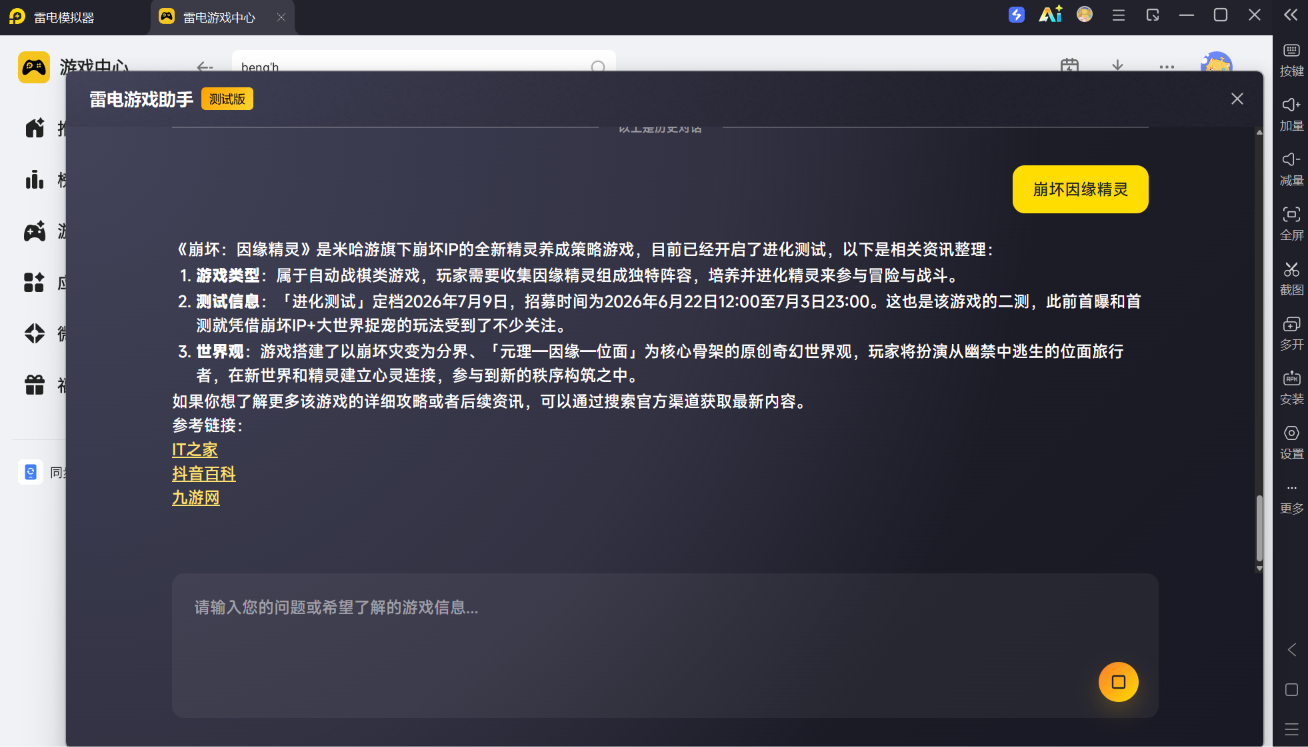Open the three-dot more options icon

(1167, 67)
